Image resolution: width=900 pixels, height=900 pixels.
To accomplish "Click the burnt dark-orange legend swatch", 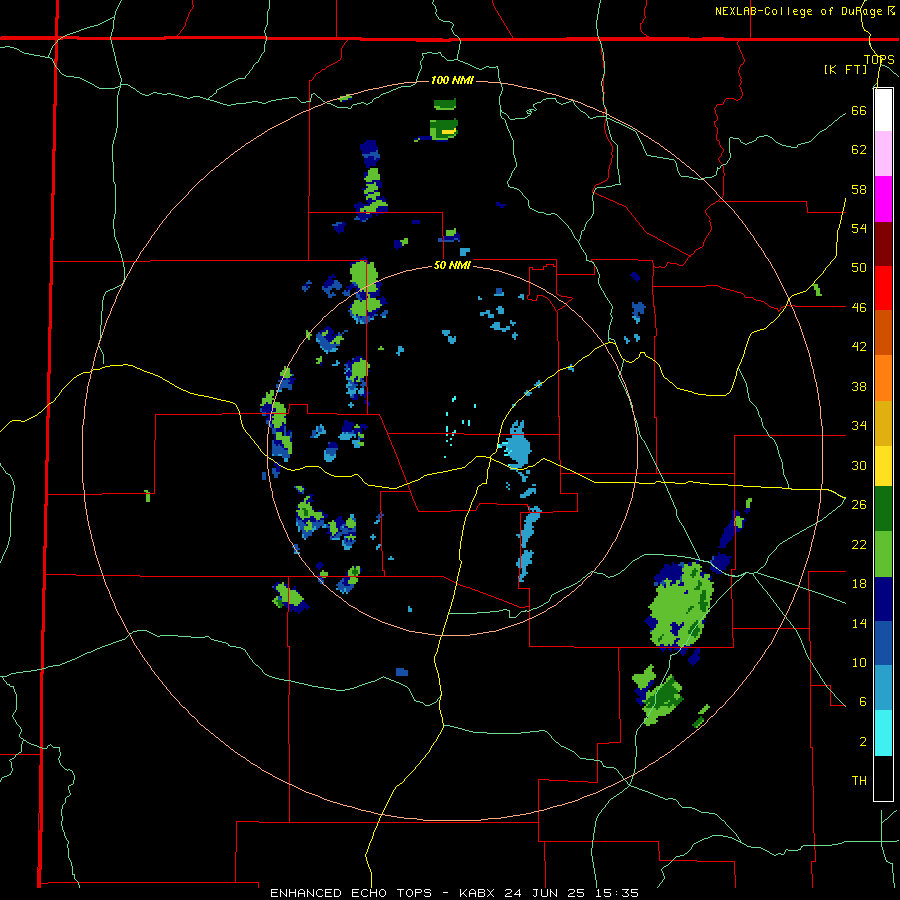I will [x=883, y=333].
